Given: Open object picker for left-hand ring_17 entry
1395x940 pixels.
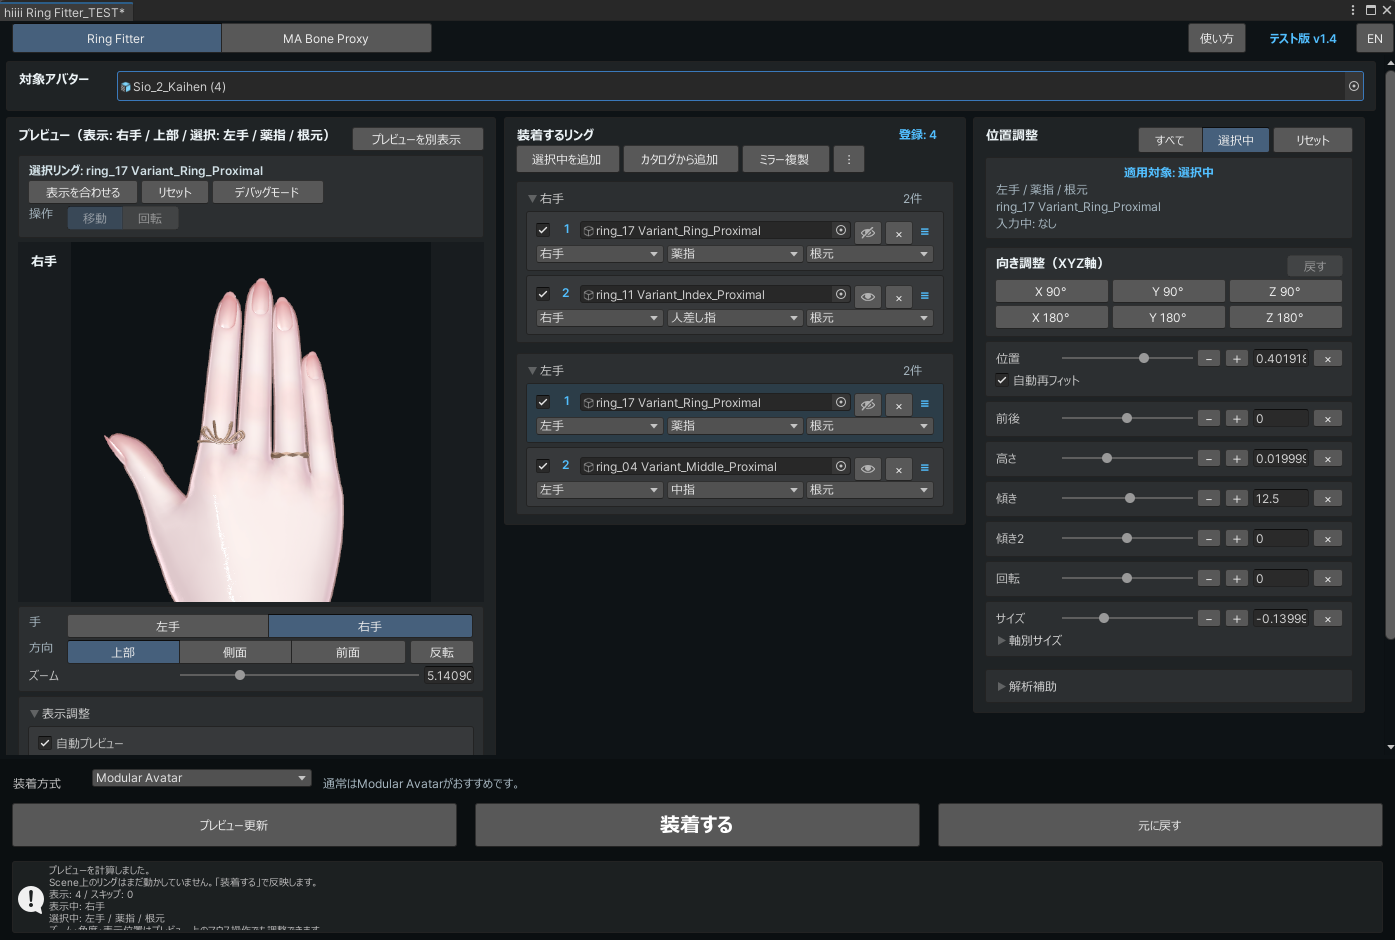Looking at the screenshot, I should pos(841,402).
